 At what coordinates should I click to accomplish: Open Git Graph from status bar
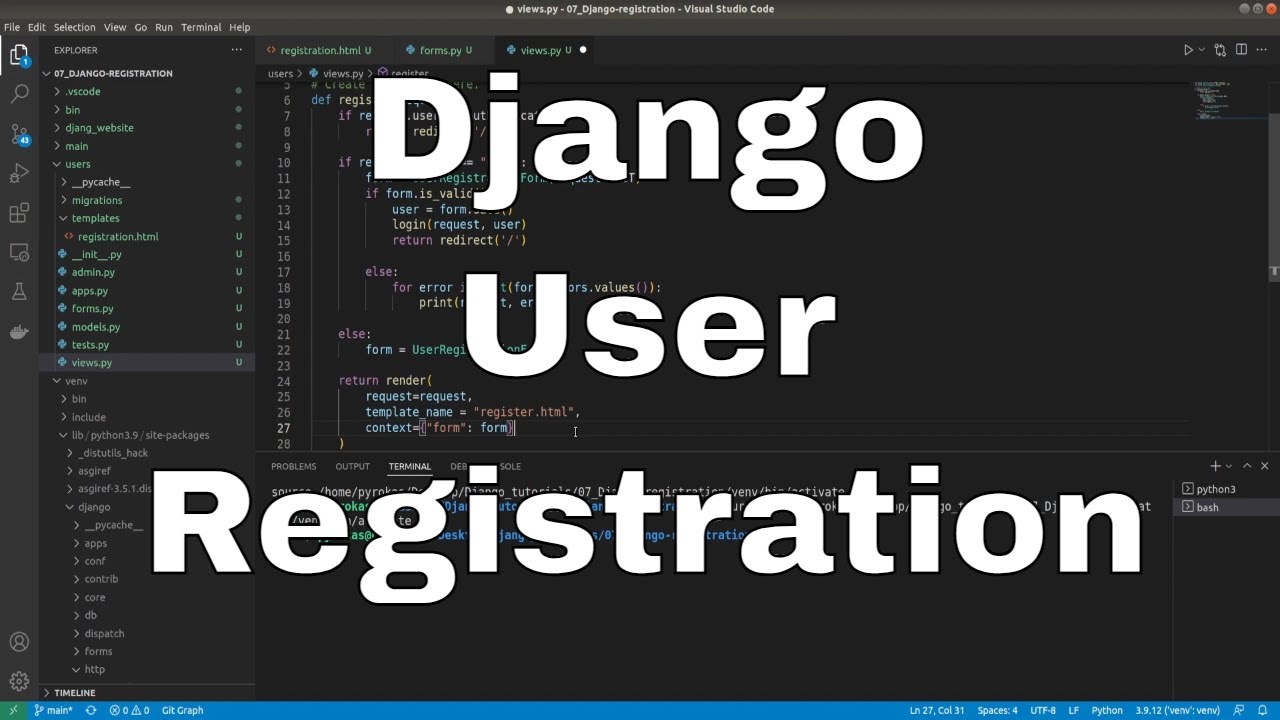click(182, 710)
